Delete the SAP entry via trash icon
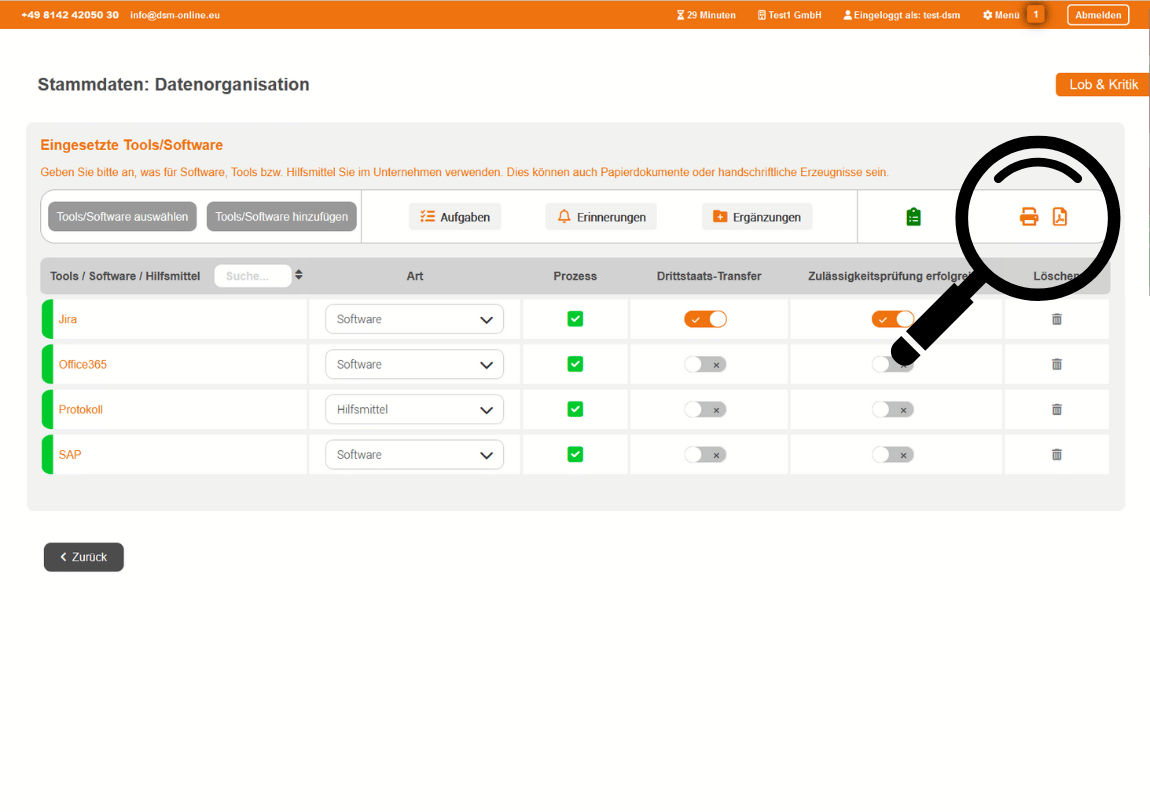1150x812 pixels. (x=1057, y=454)
